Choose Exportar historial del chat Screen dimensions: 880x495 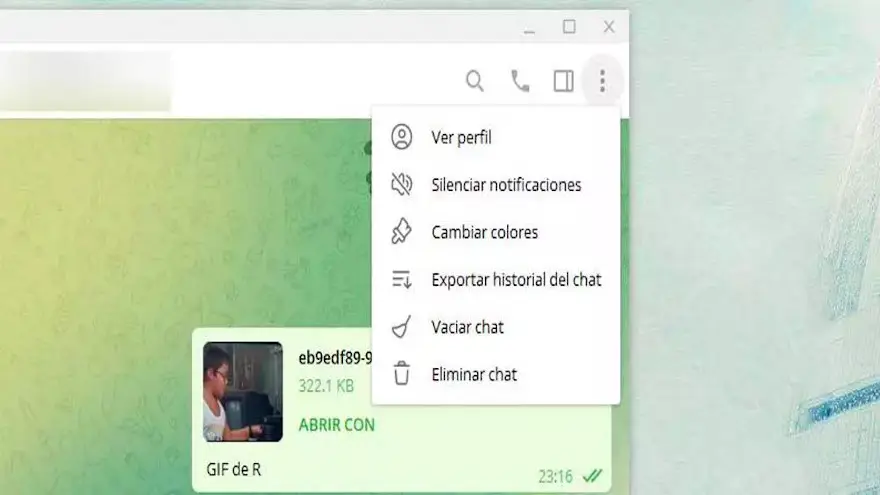pos(496,279)
